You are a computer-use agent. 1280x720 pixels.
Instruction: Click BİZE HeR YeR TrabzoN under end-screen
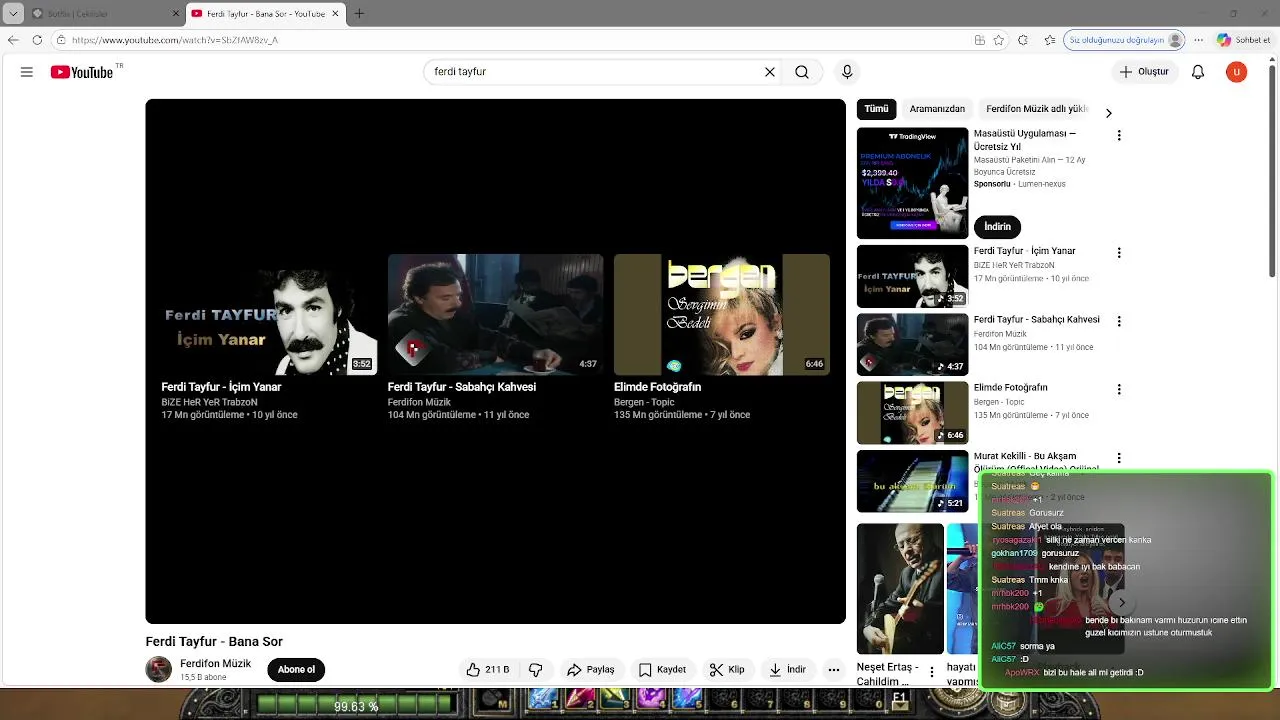pyautogui.click(x=209, y=402)
